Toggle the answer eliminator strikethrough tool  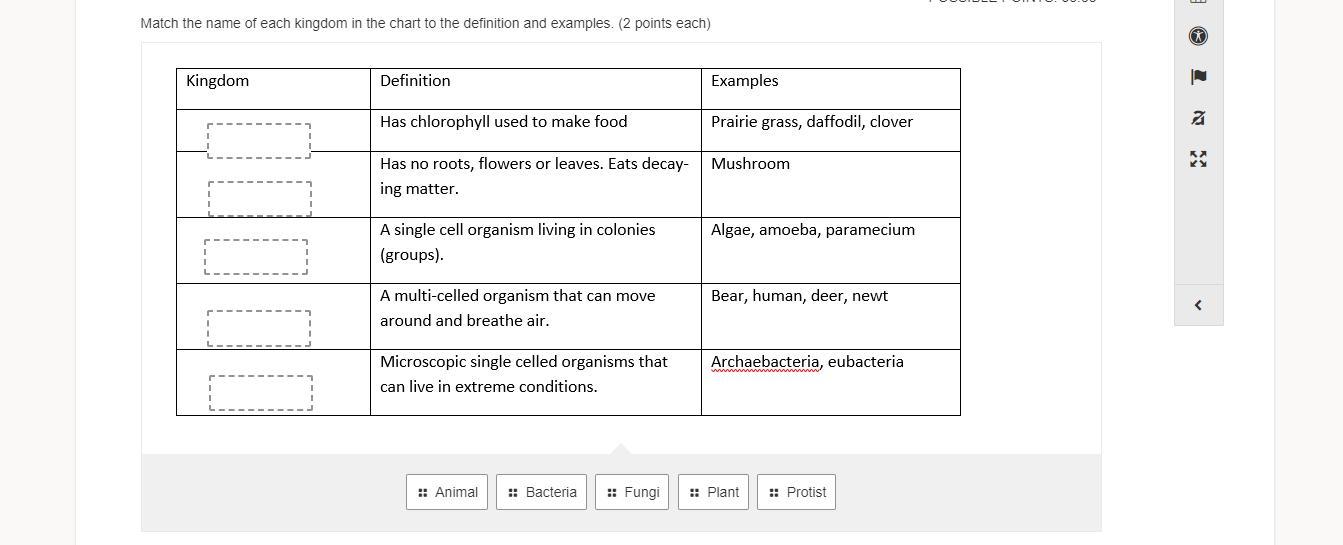click(1198, 118)
